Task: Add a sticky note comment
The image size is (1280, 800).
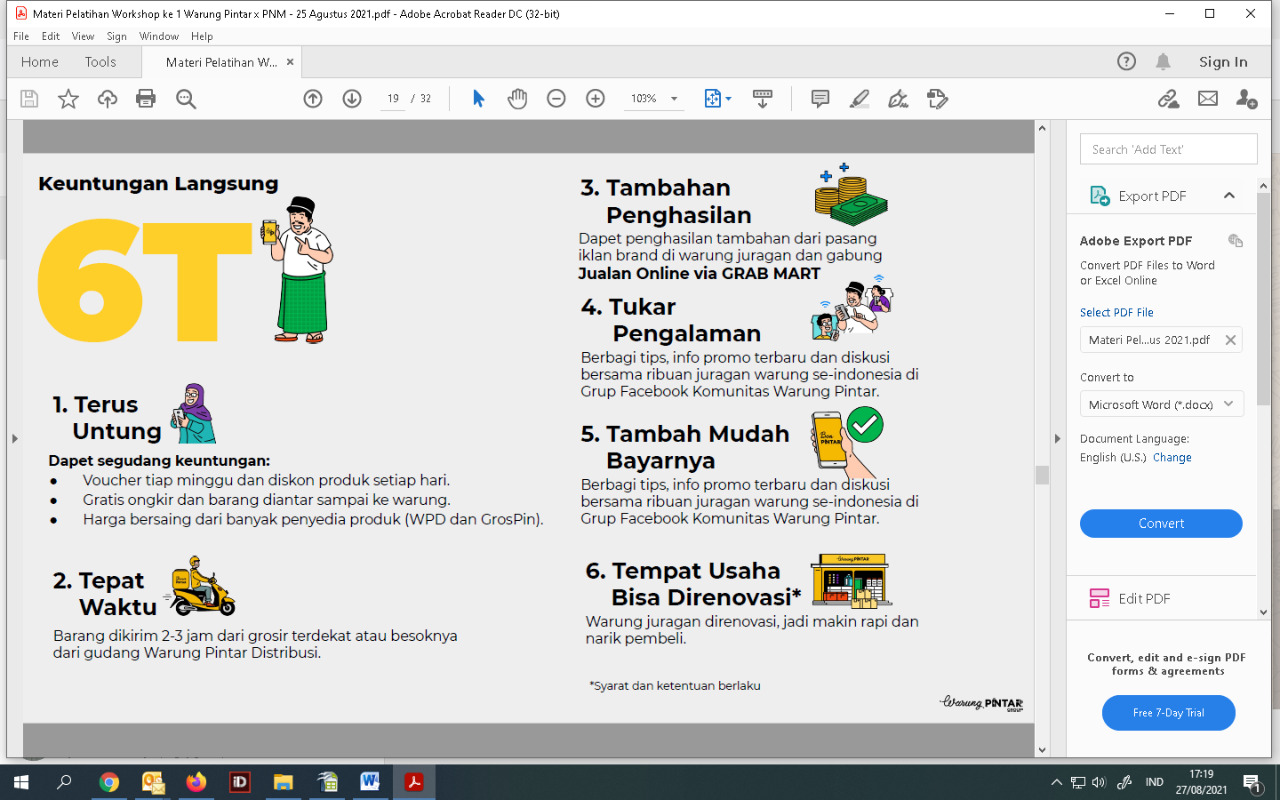Action: click(820, 98)
